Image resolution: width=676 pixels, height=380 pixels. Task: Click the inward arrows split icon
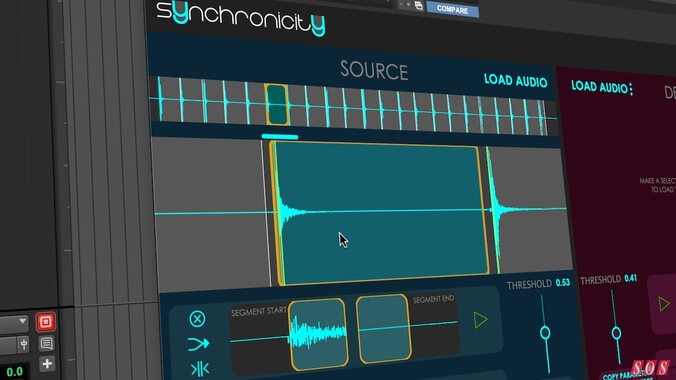point(200,369)
